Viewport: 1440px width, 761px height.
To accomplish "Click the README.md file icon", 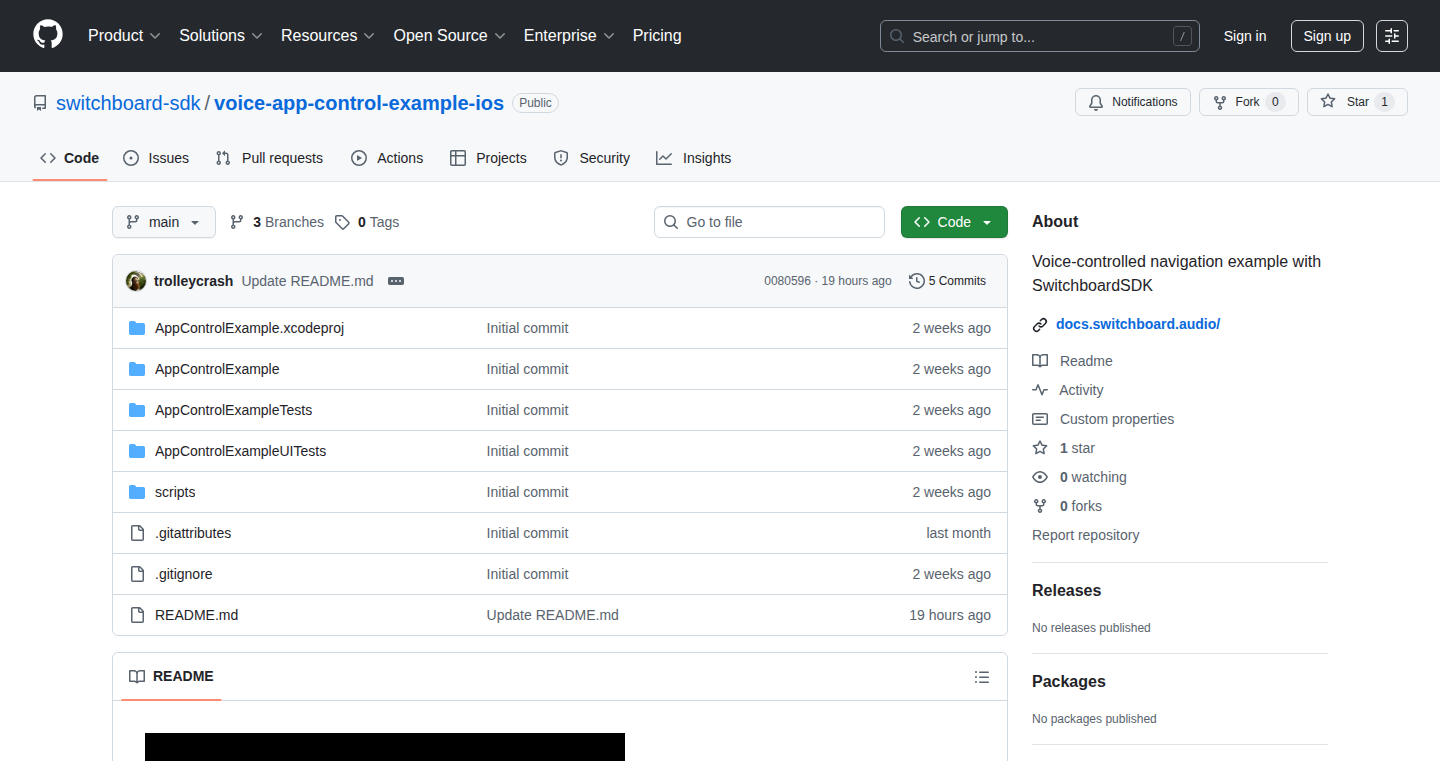I will tap(137, 615).
